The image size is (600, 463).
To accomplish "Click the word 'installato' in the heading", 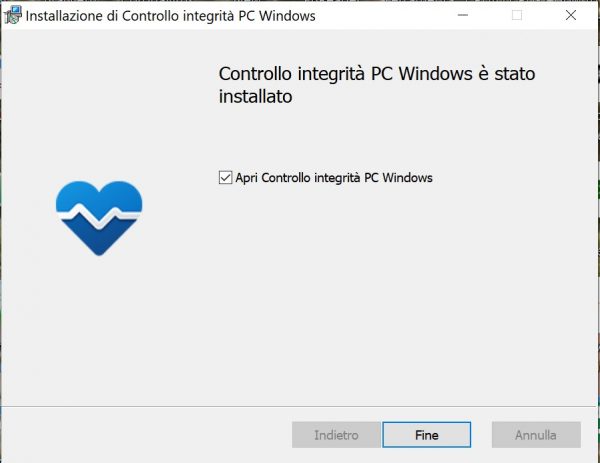I will coord(255,99).
